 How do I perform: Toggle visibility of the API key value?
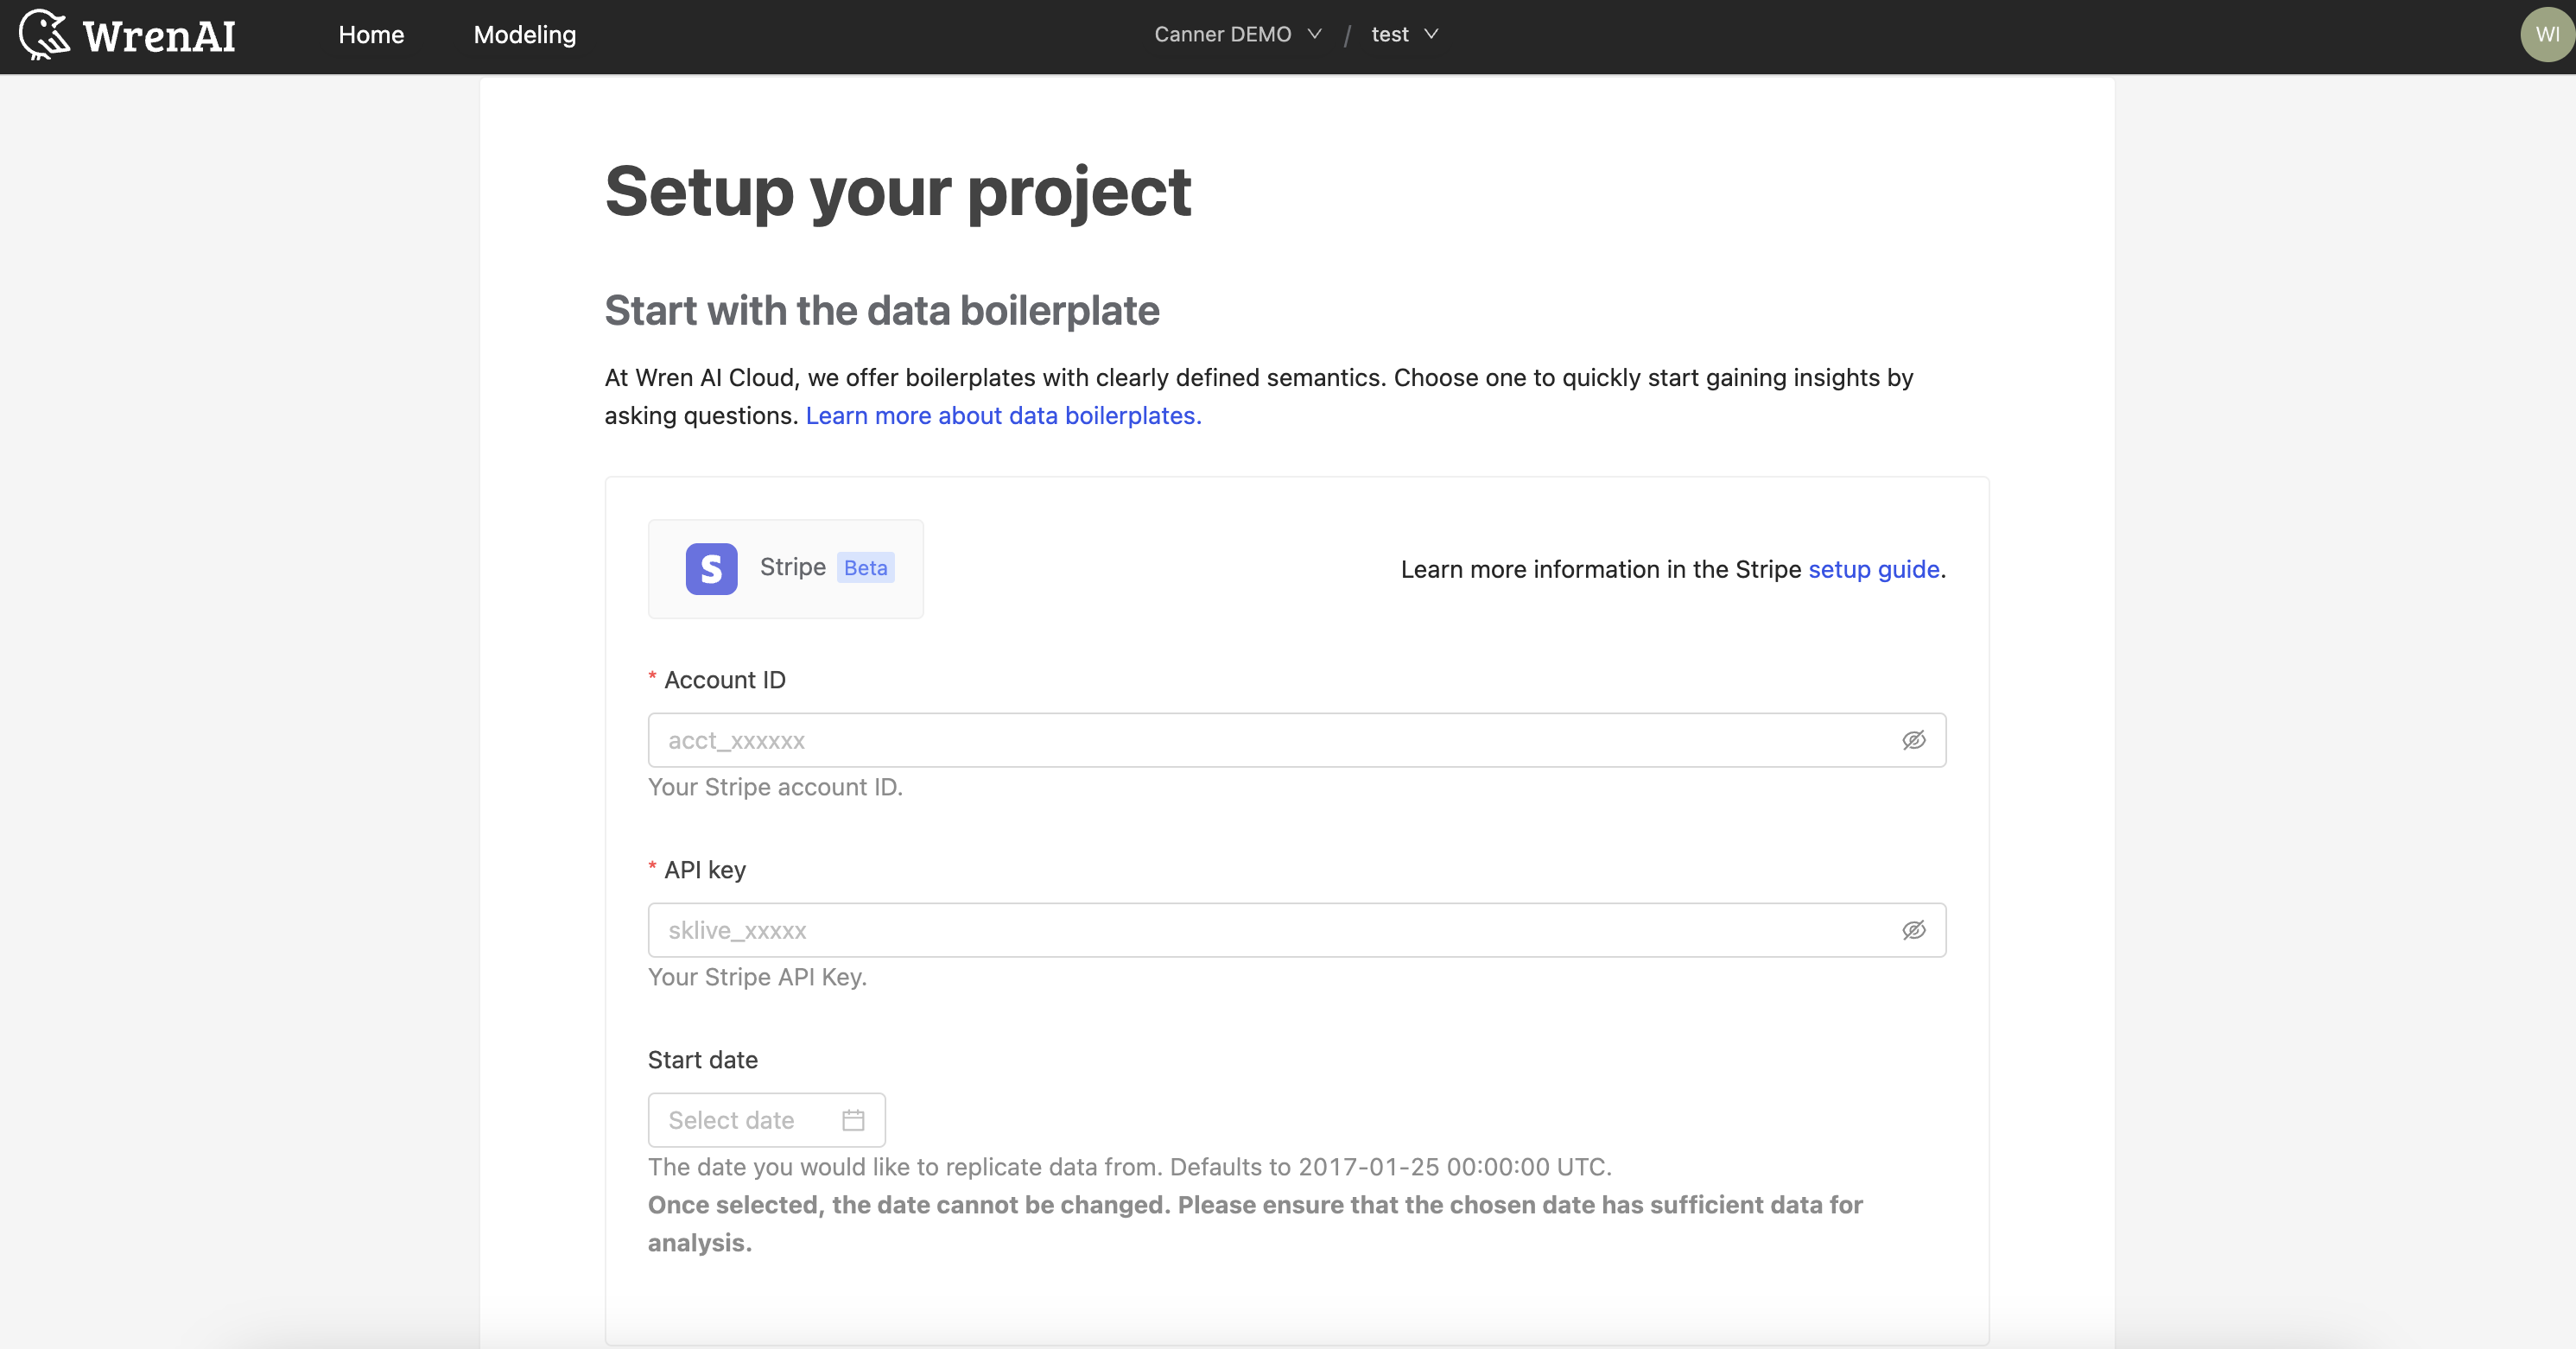(x=1913, y=930)
